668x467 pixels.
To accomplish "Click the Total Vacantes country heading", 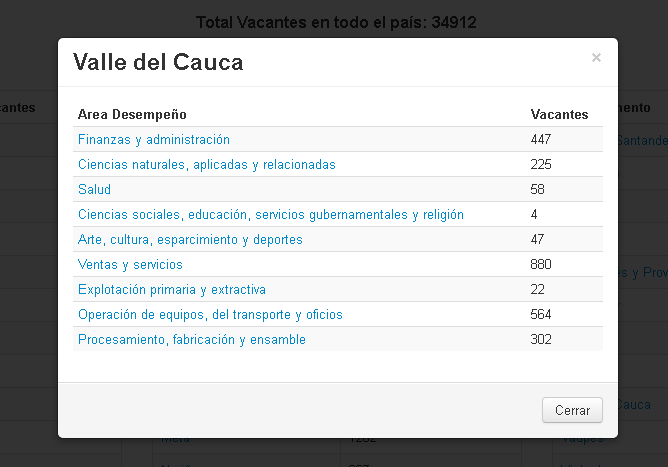I will click(334, 22).
